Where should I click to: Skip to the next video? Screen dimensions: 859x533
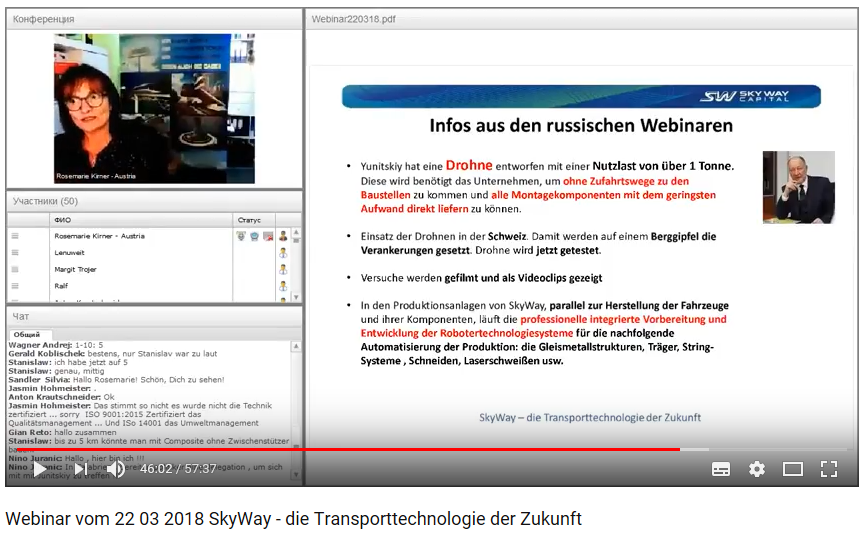tap(81, 469)
